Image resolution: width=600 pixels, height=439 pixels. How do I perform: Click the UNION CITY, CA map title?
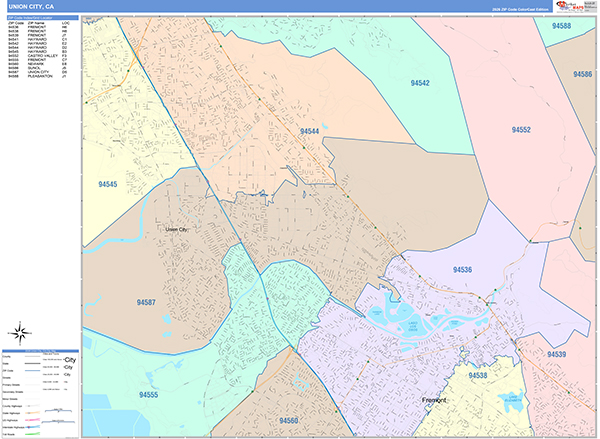pyautogui.click(x=31, y=7)
